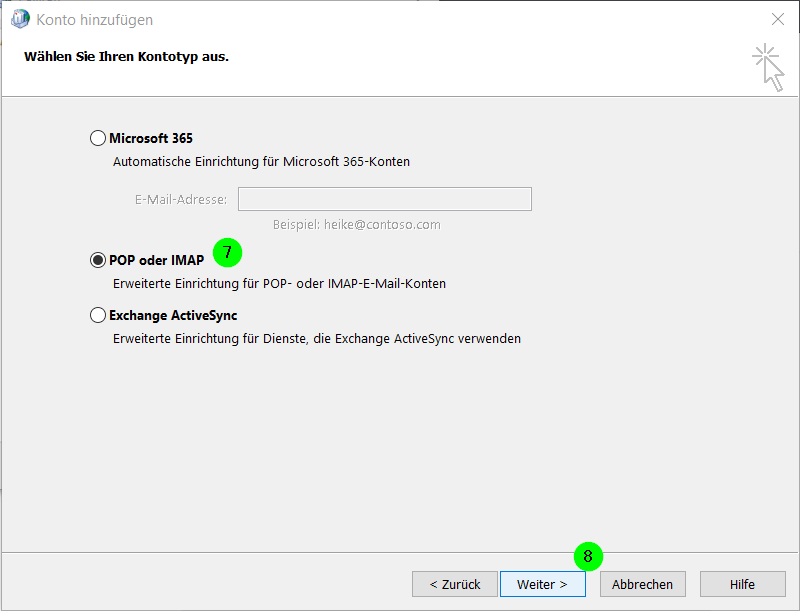The width and height of the screenshot is (800, 611).
Task: Select the POP oder IMAP radio button
Action: point(97,260)
